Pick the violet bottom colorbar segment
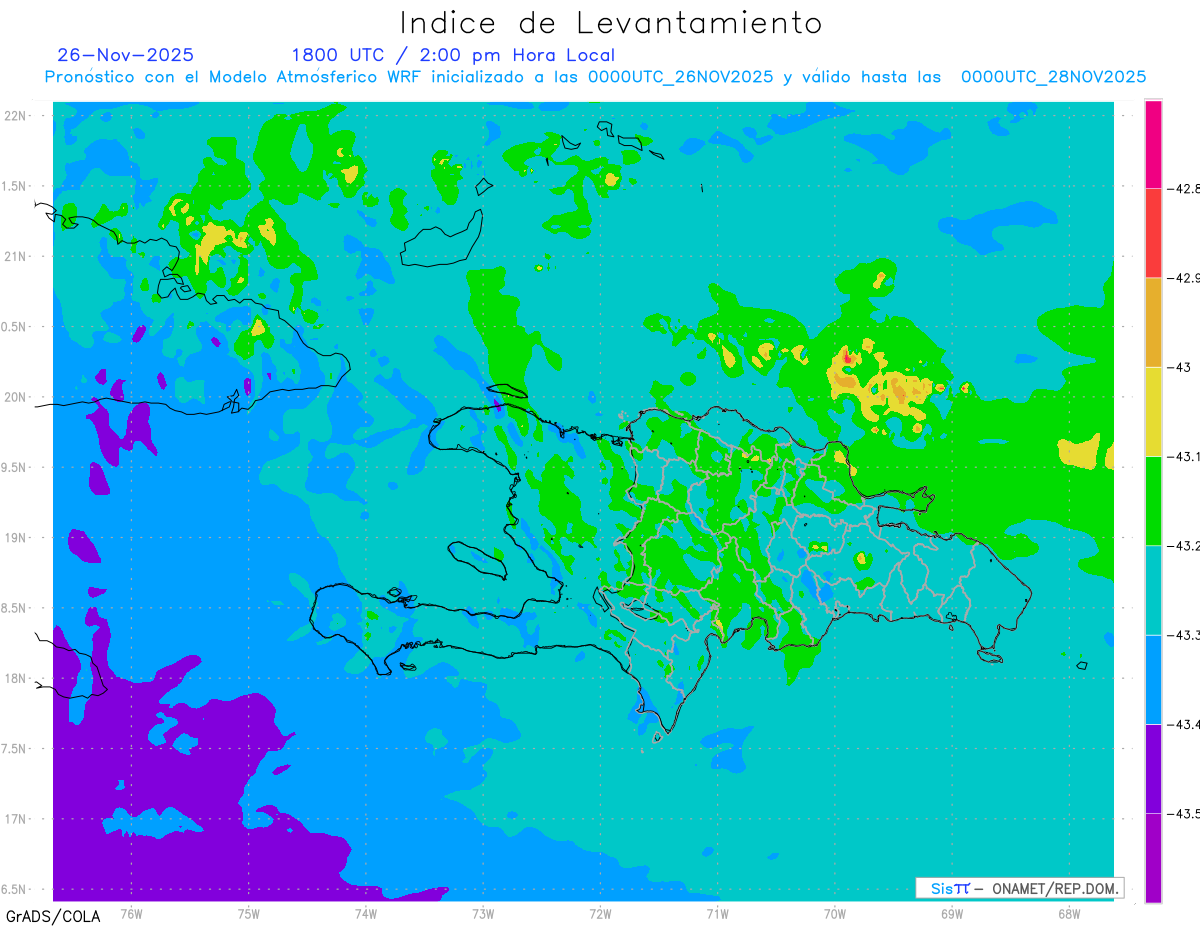Viewport: 1200px width, 927px height. (1153, 857)
